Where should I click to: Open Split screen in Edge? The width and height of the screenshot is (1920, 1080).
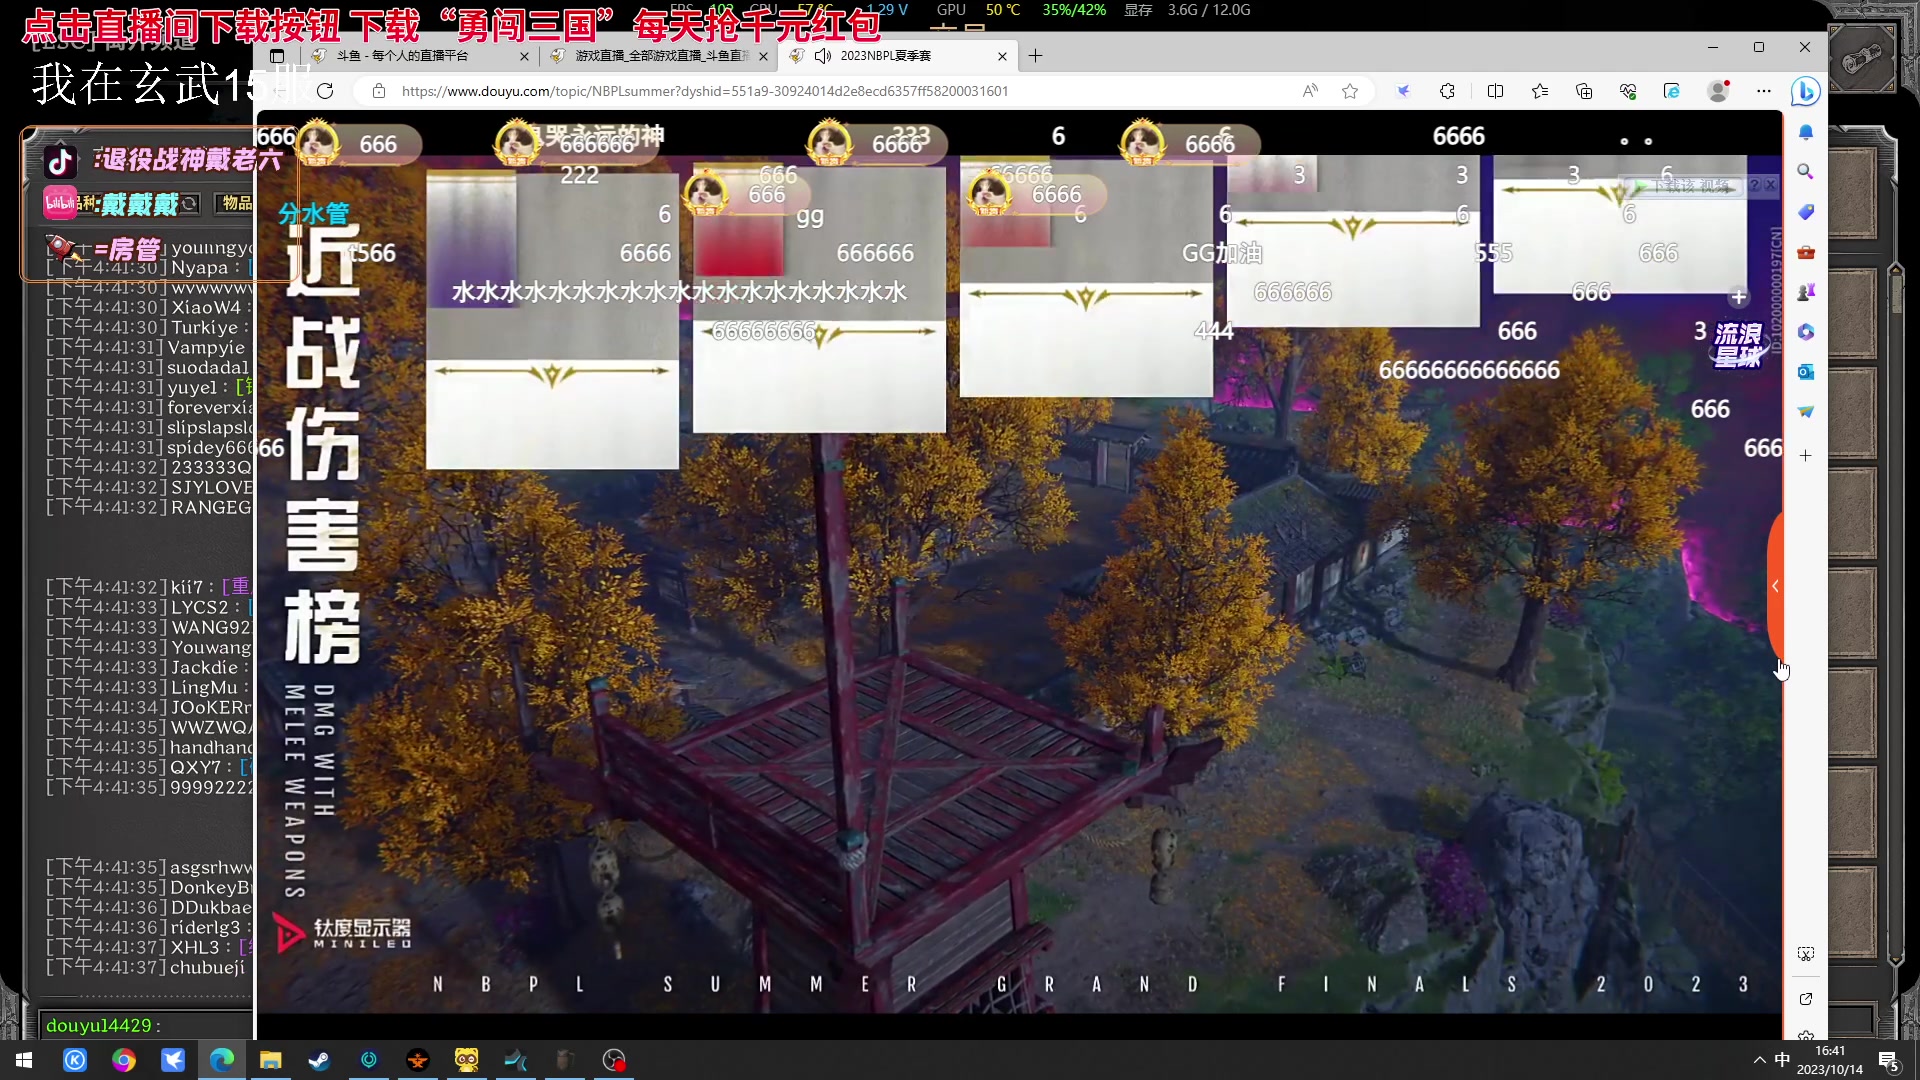pos(1495,91)
